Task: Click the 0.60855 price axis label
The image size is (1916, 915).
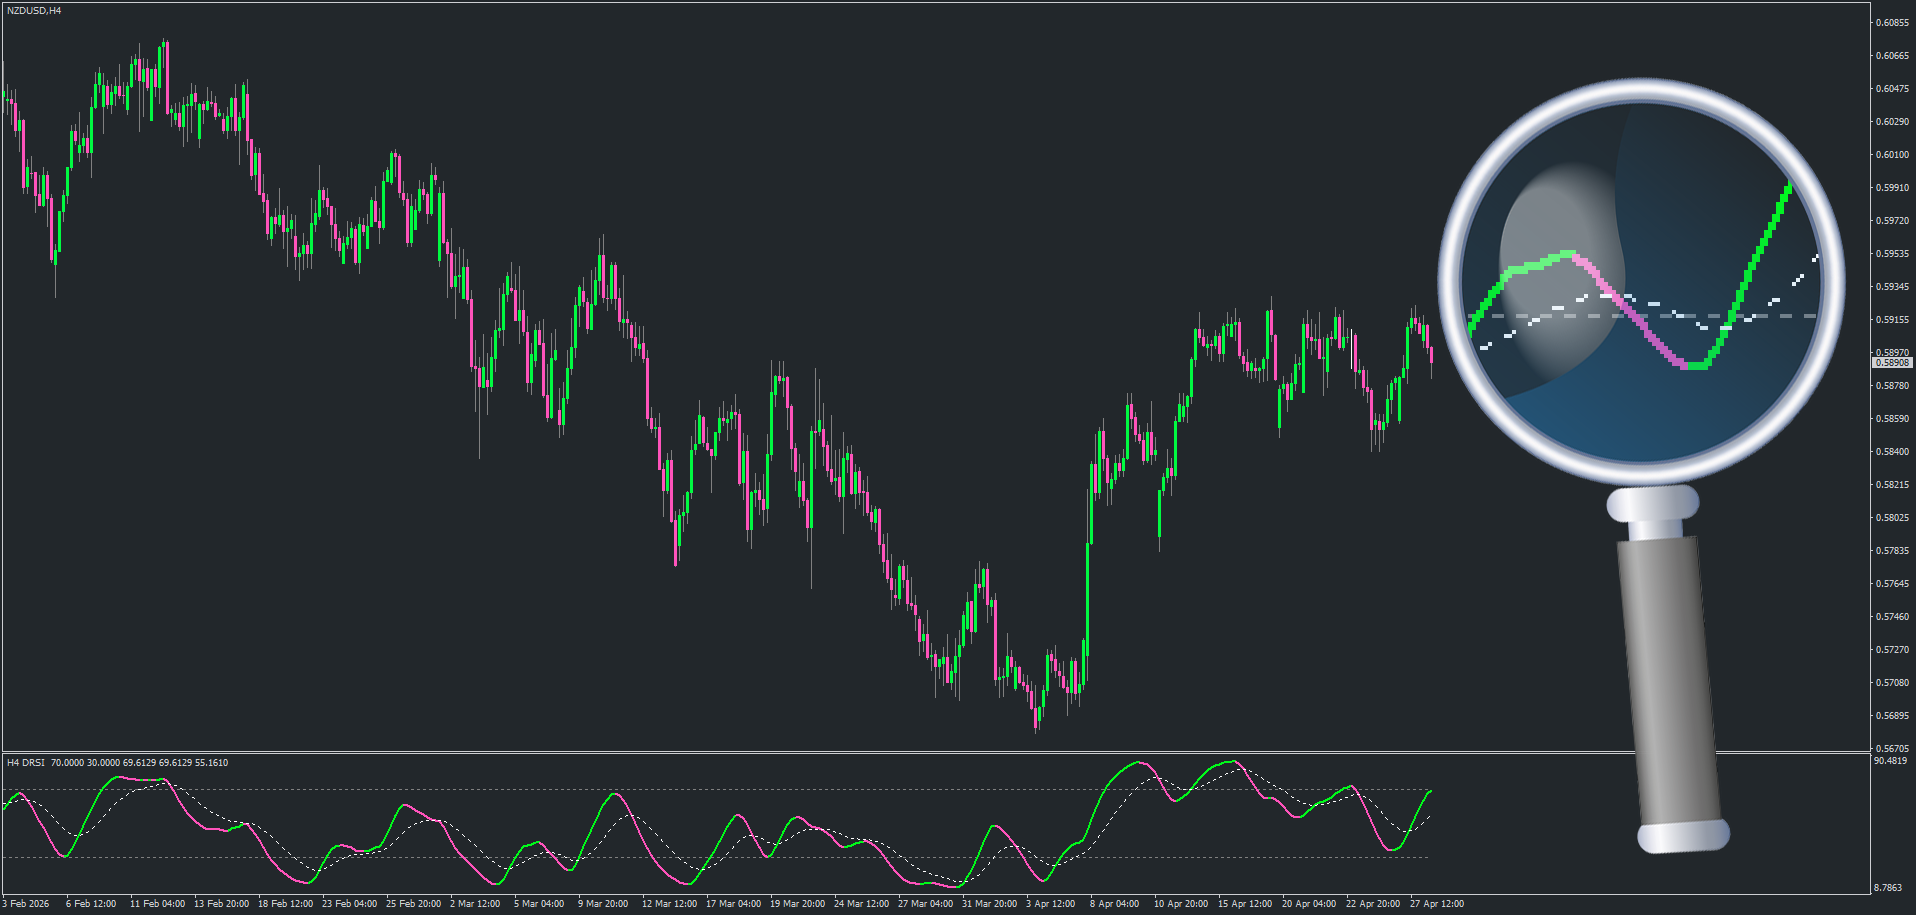Action: click(x=1892, y=23)
